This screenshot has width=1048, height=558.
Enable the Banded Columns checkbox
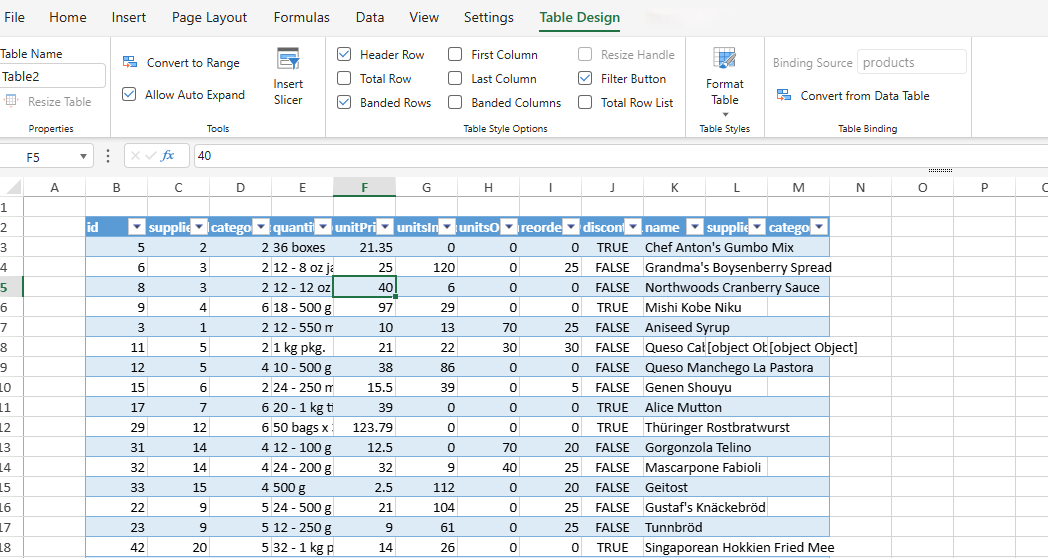[x=455, y=103]
